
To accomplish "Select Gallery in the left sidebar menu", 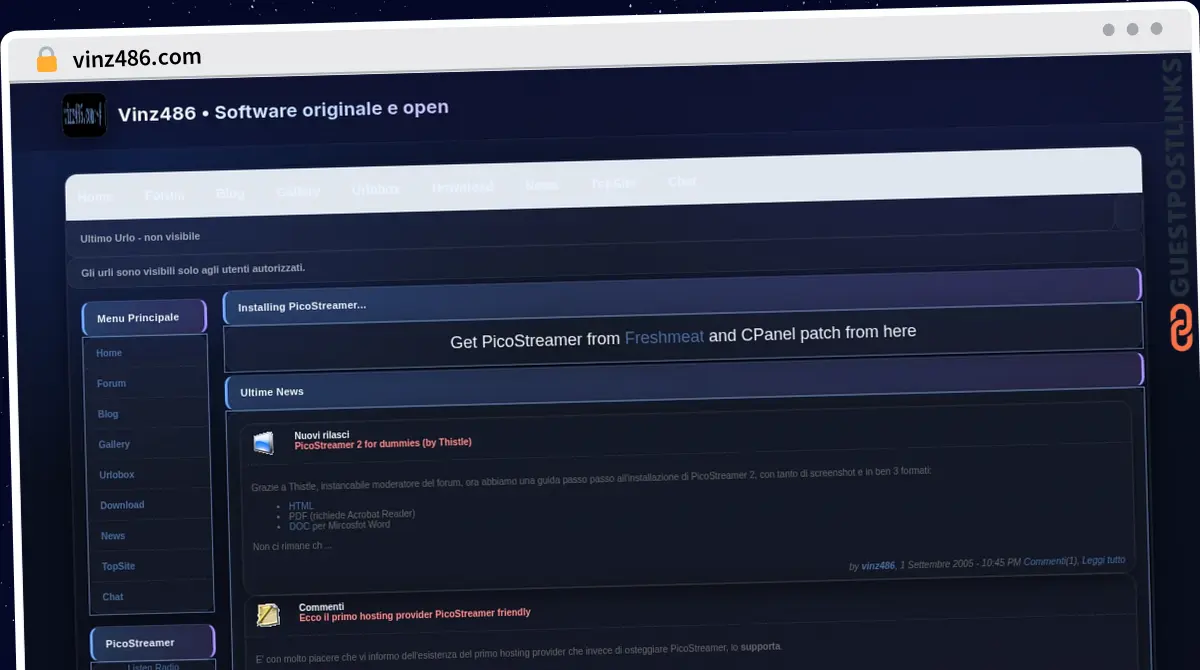I will click(x=114, y=444).
